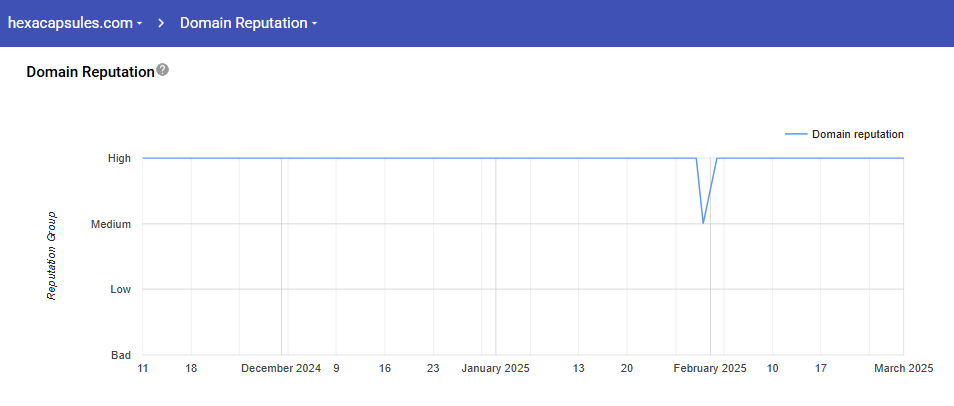Screen dimensions: 954x406
Task: Open the Domain Reputation help icon
Action: (163, 71)
